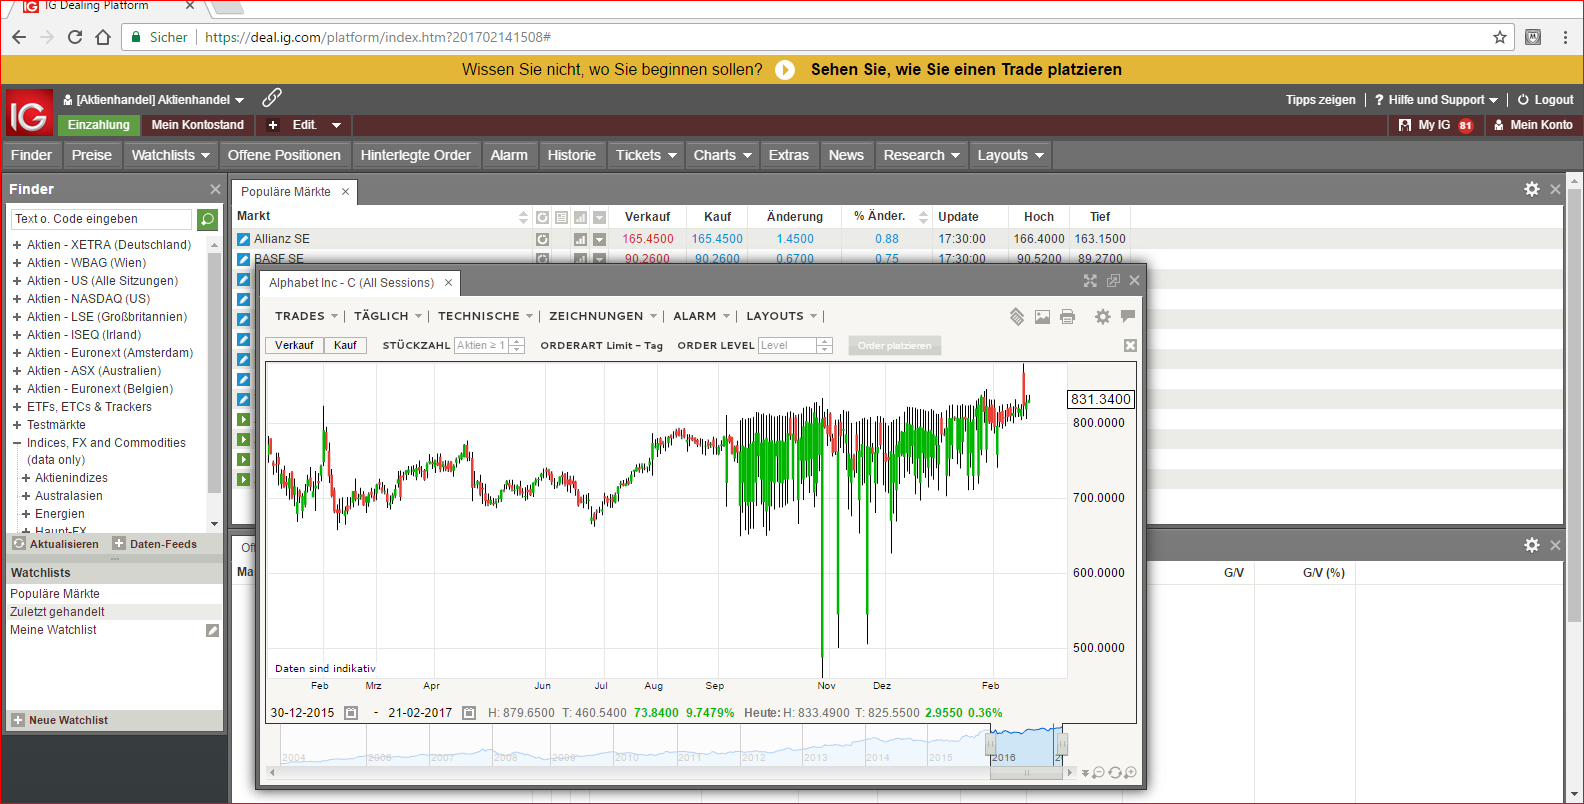The image size is (1584, 804).
Task: Open the start date calendar picker
Action: click(x=351, y=713)
